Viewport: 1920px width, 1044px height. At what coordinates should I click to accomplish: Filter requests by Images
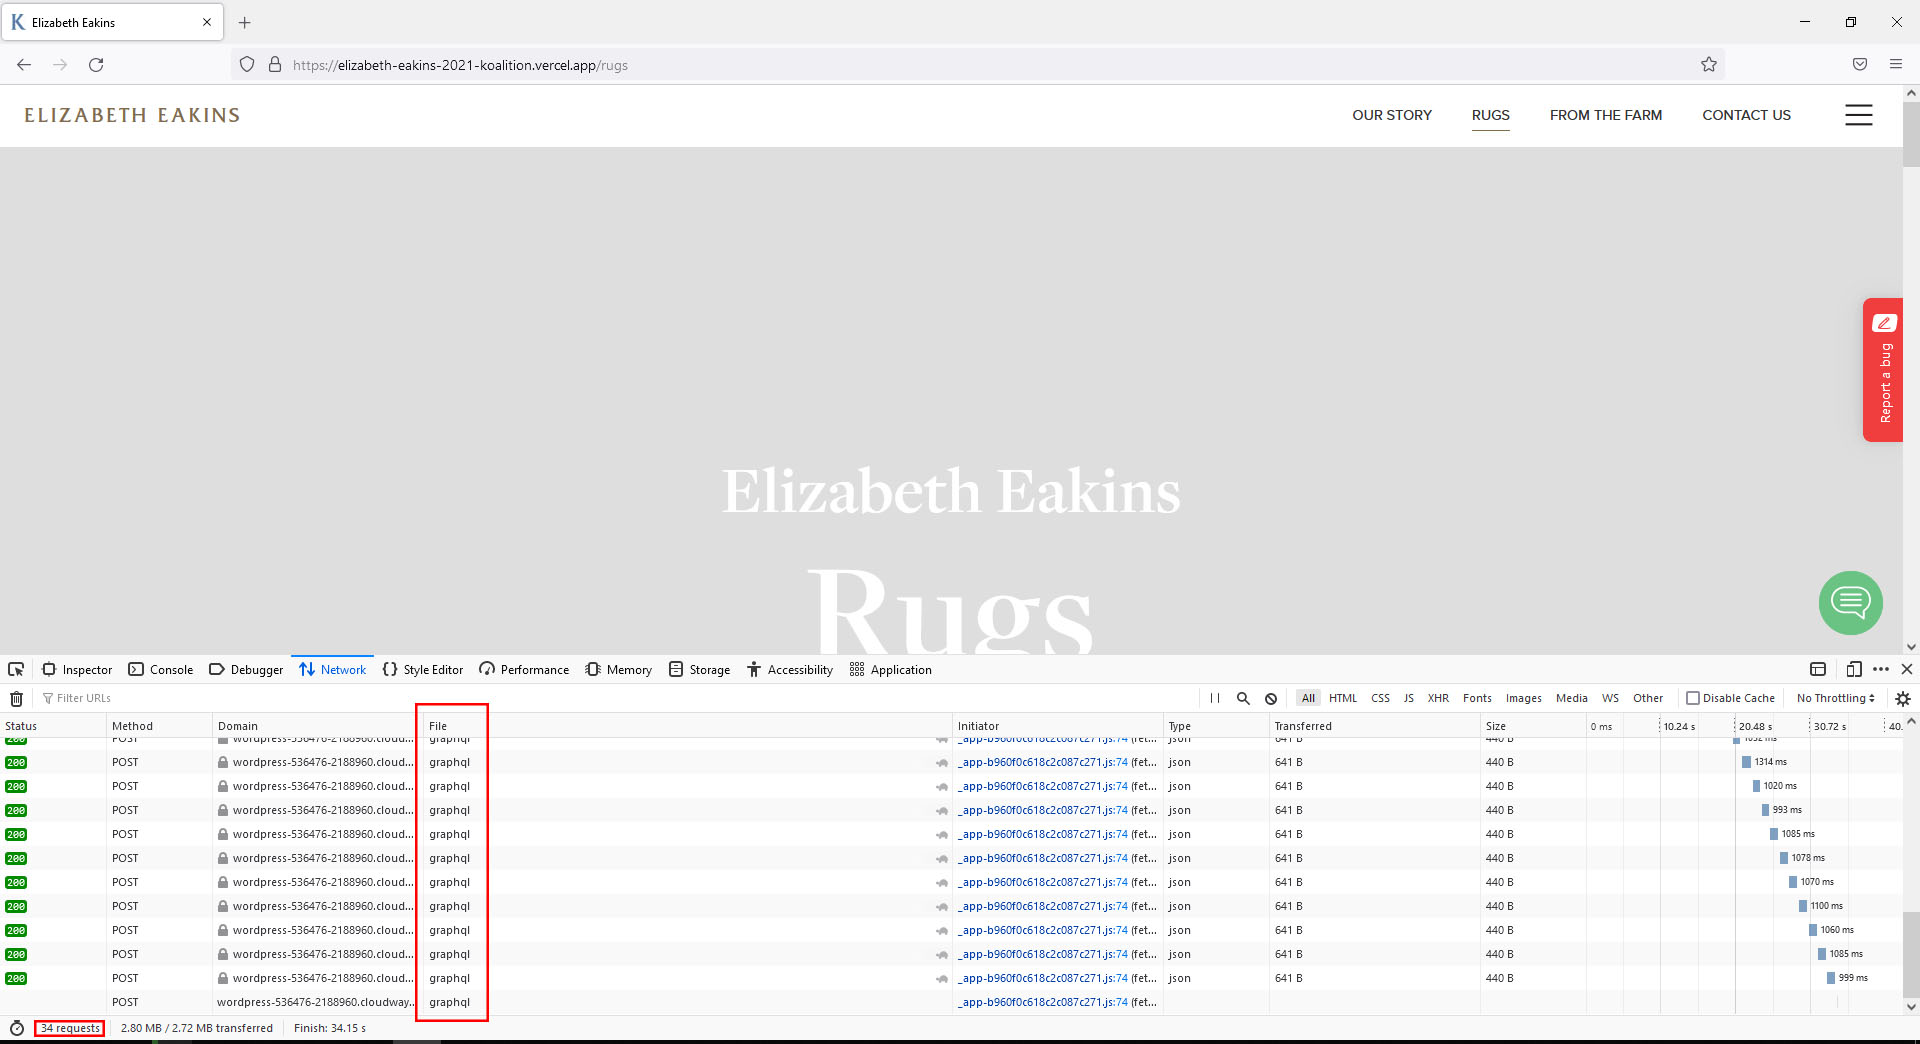click(1524, 698)
